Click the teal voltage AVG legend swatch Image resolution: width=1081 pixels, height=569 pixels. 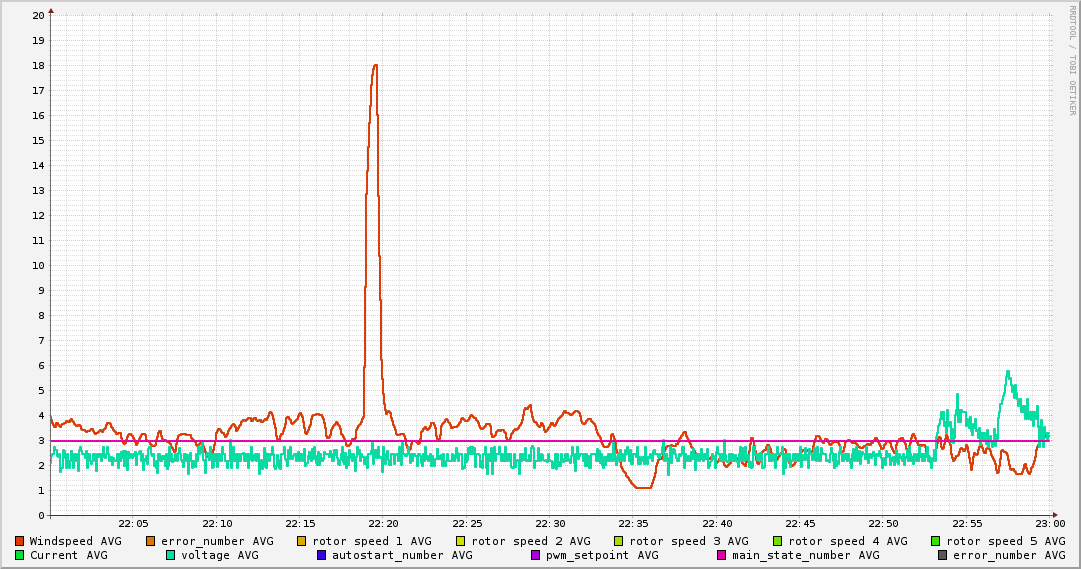pos(170,555)
